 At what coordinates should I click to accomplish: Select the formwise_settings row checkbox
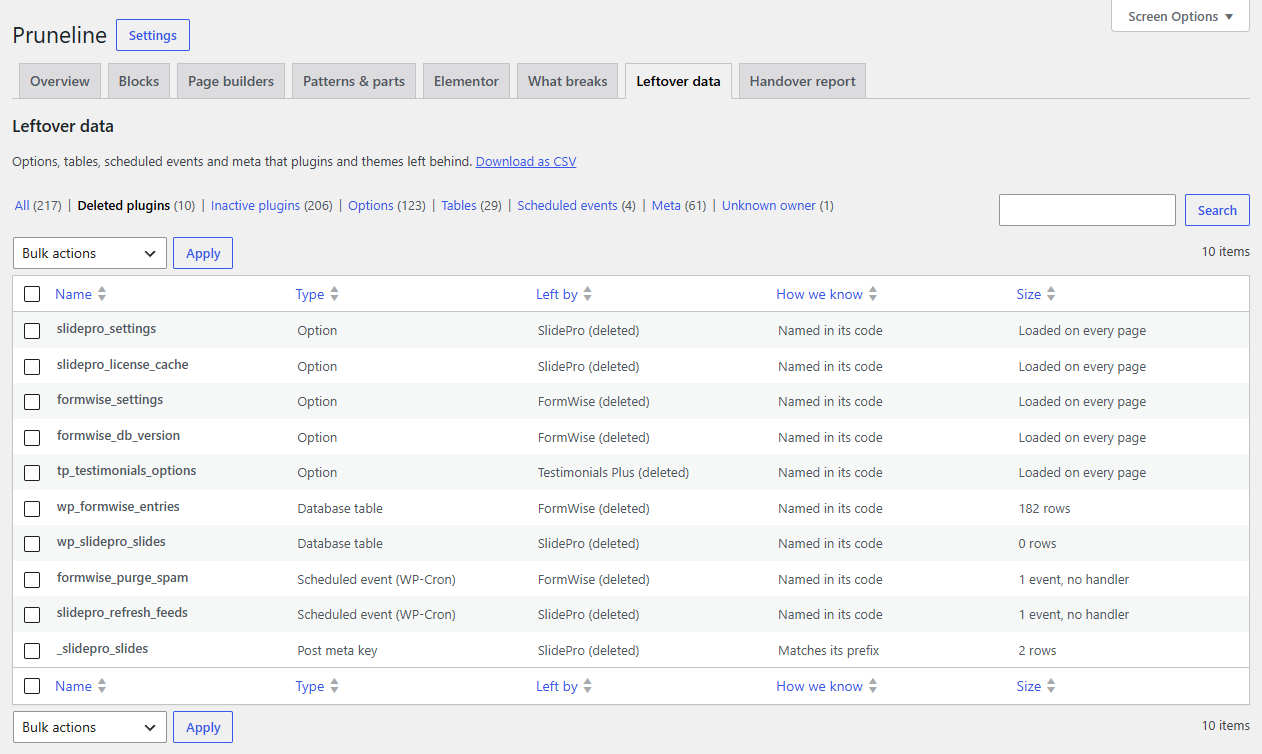(32, 402)
